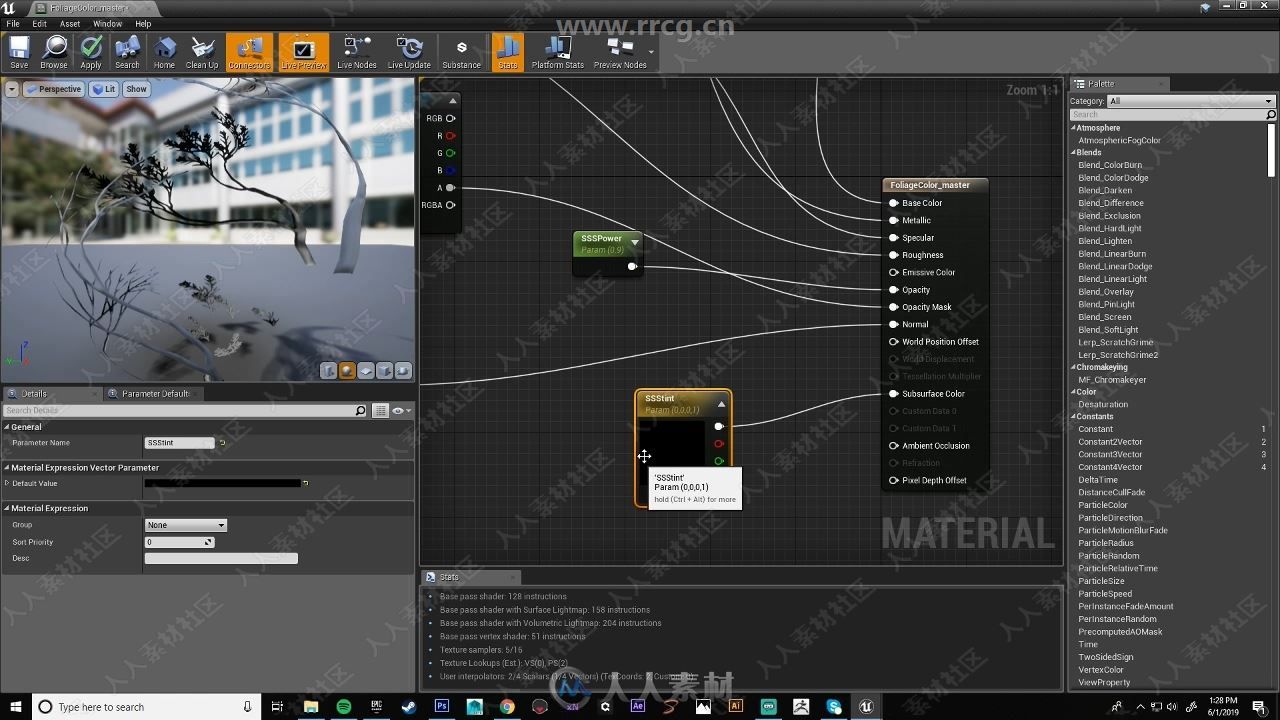Toggle the Stats toolbar button
This screenshot has width=1280, height=720.
(507, 53)
